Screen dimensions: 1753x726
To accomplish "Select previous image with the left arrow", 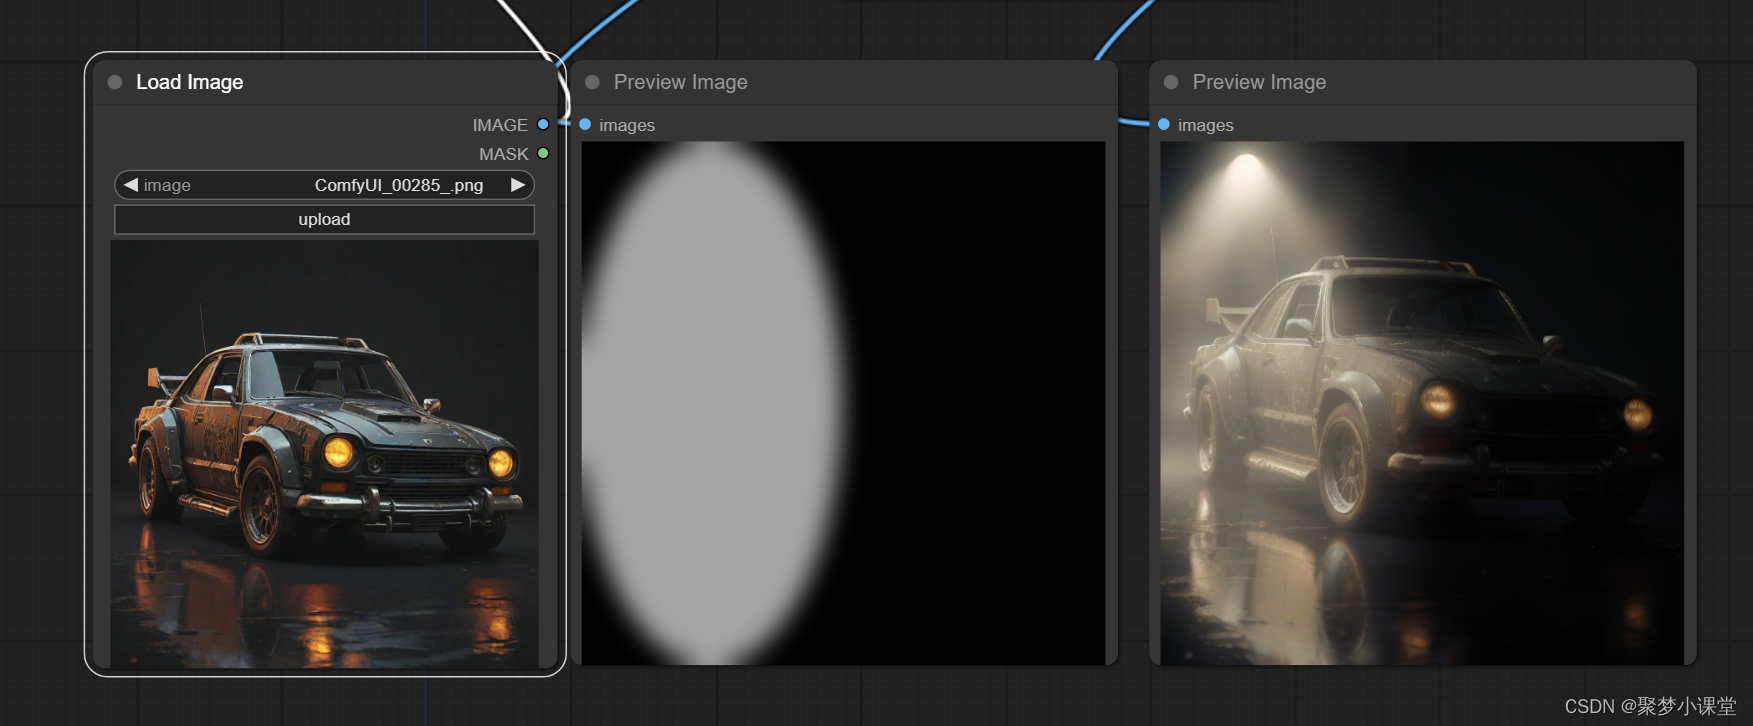I will [130, 185].
